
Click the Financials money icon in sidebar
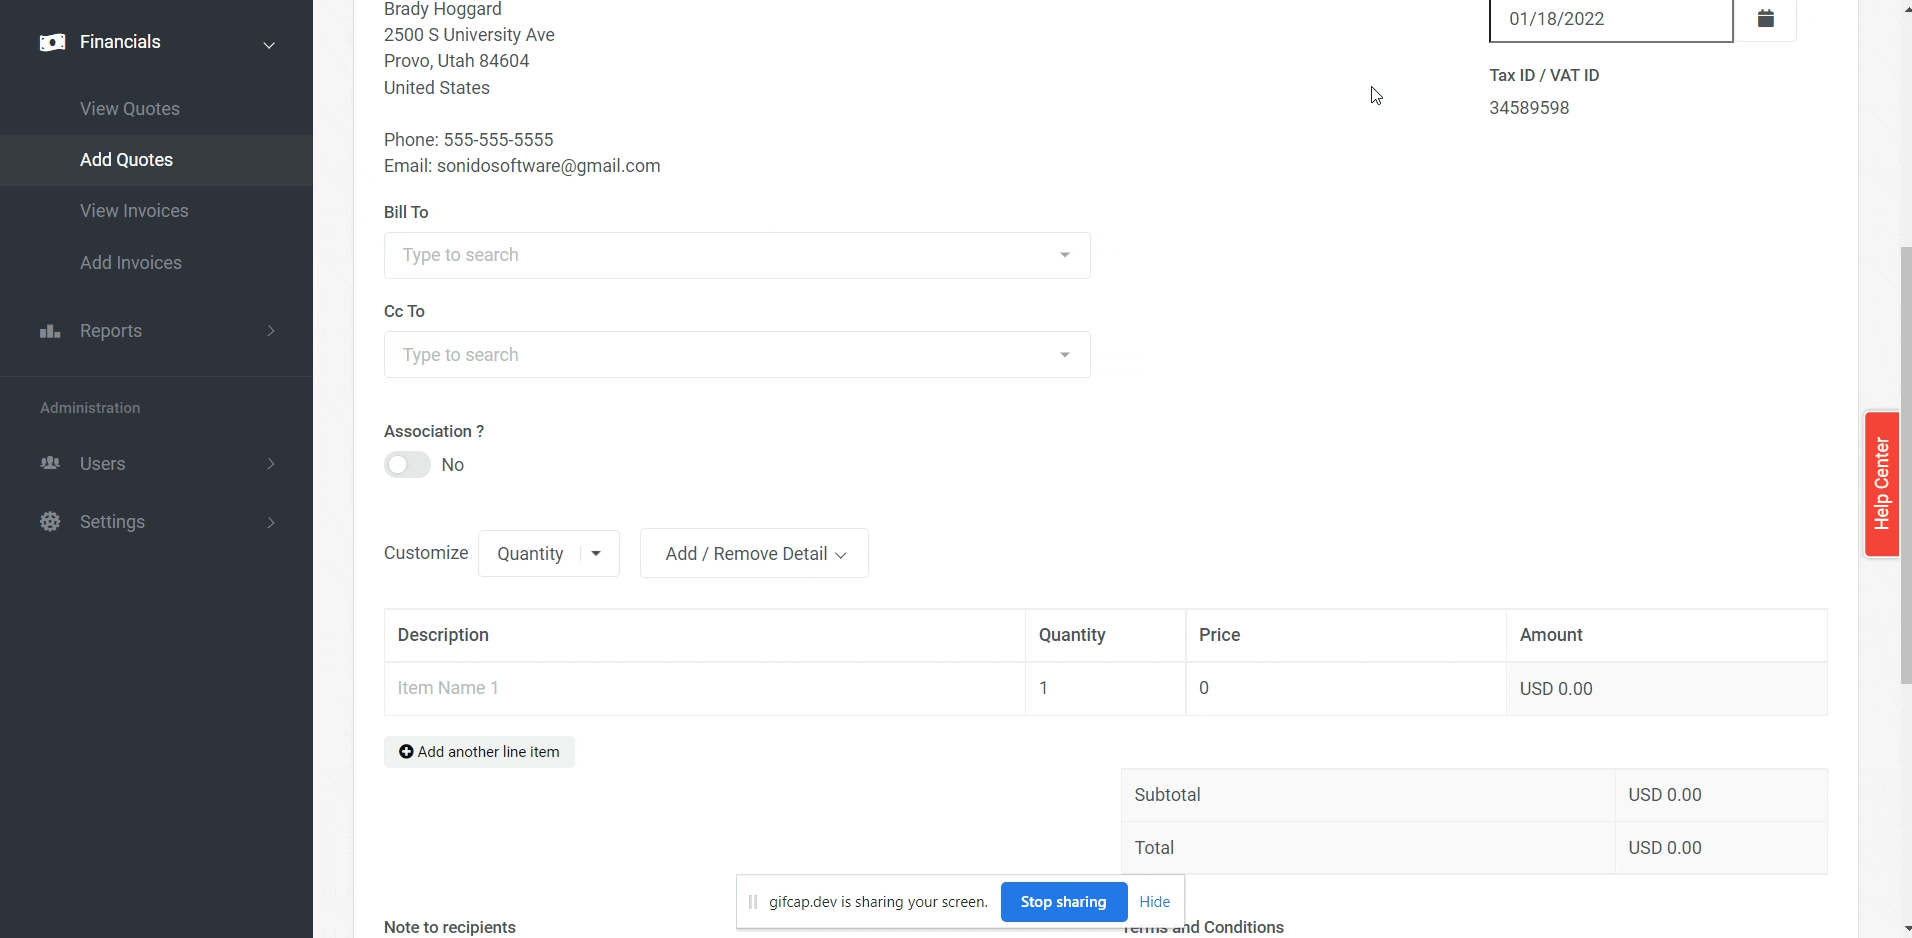pyautogui.click(x=52, y=42)
